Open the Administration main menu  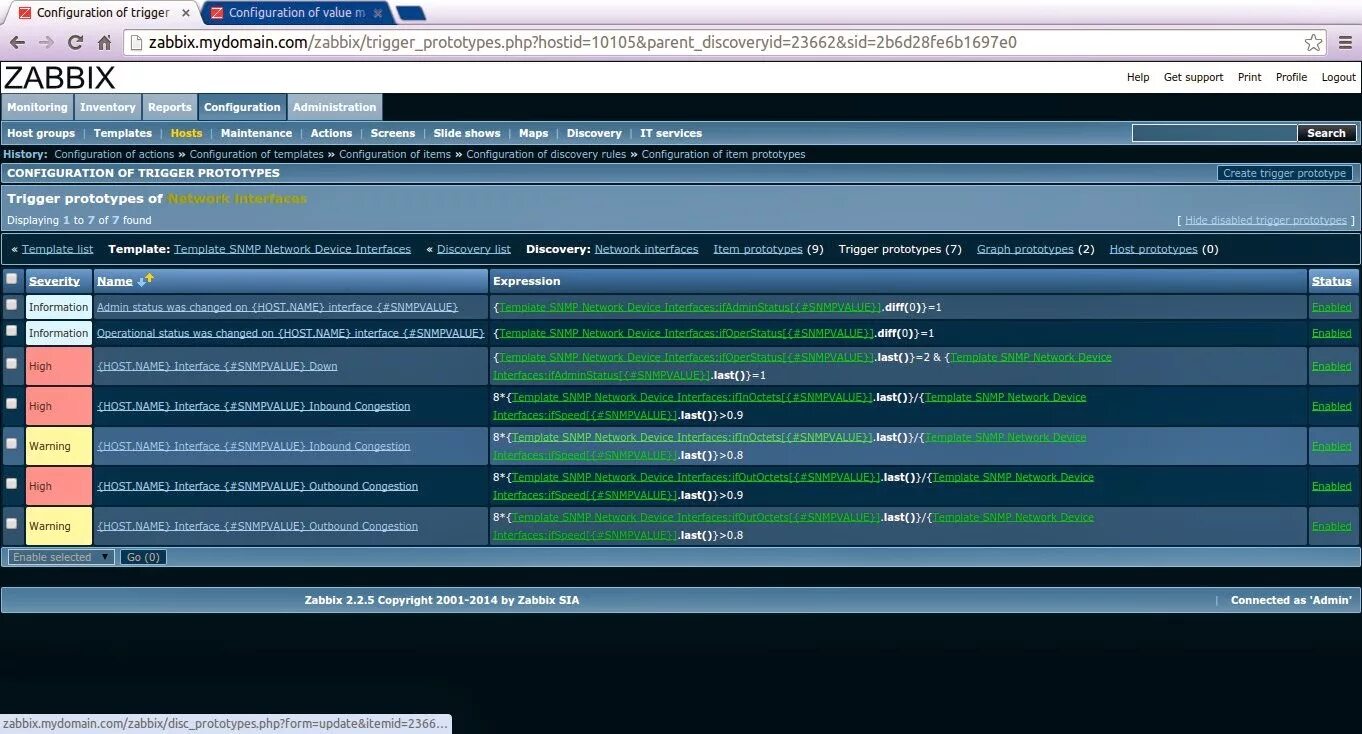coord(334,107)
